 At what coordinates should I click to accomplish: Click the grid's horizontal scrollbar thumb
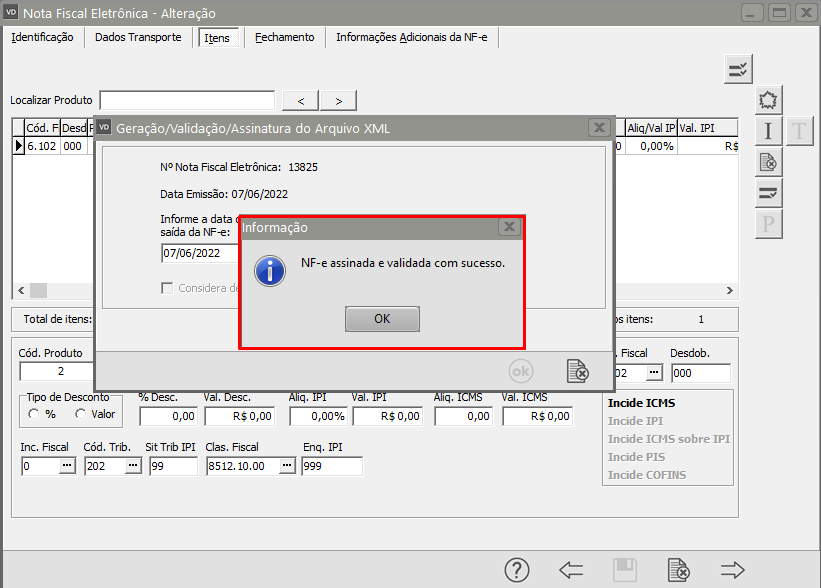coord(38,290)
